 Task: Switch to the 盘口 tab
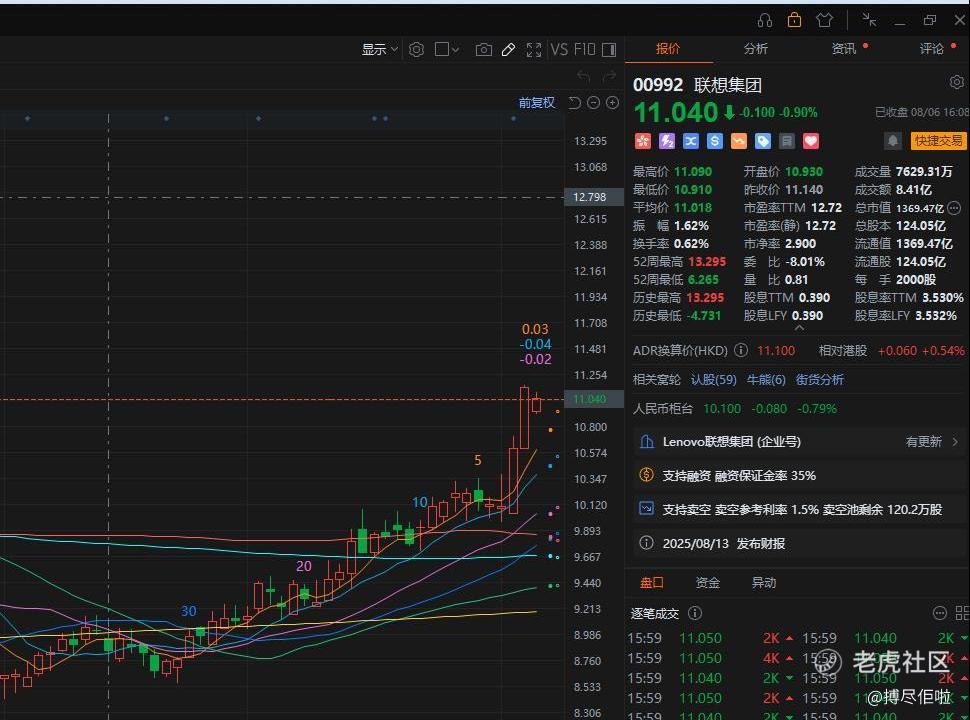652,583
